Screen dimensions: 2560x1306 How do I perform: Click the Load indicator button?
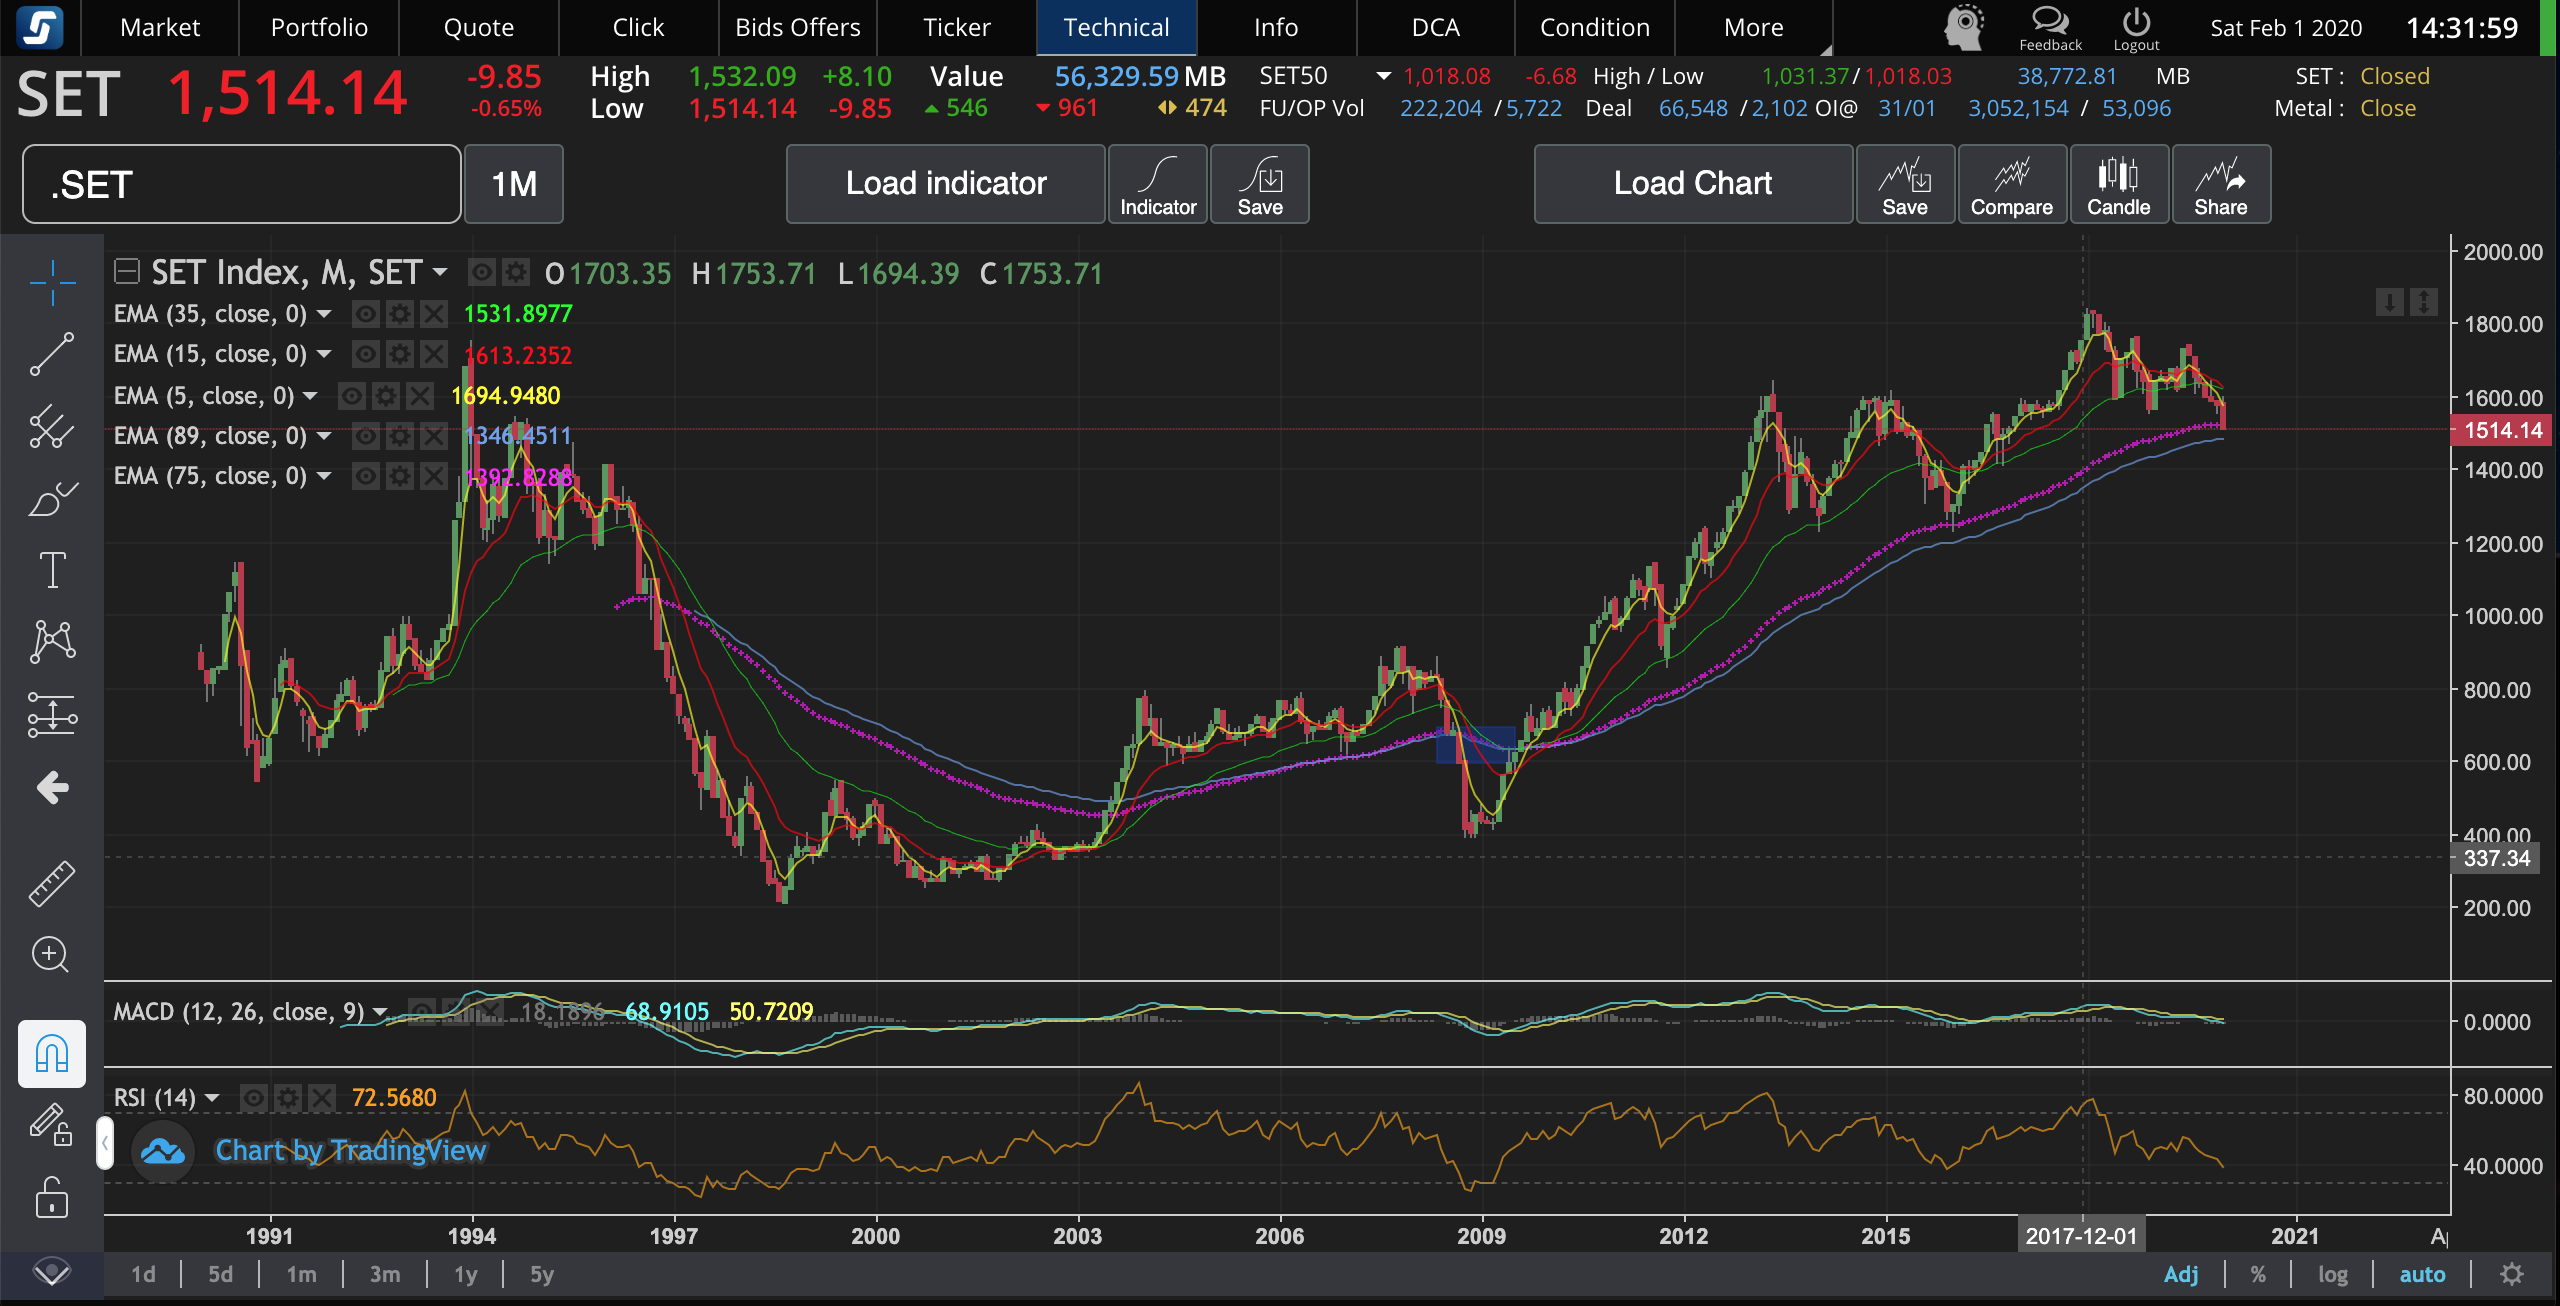pyautogui.click(x=945, y=184)
